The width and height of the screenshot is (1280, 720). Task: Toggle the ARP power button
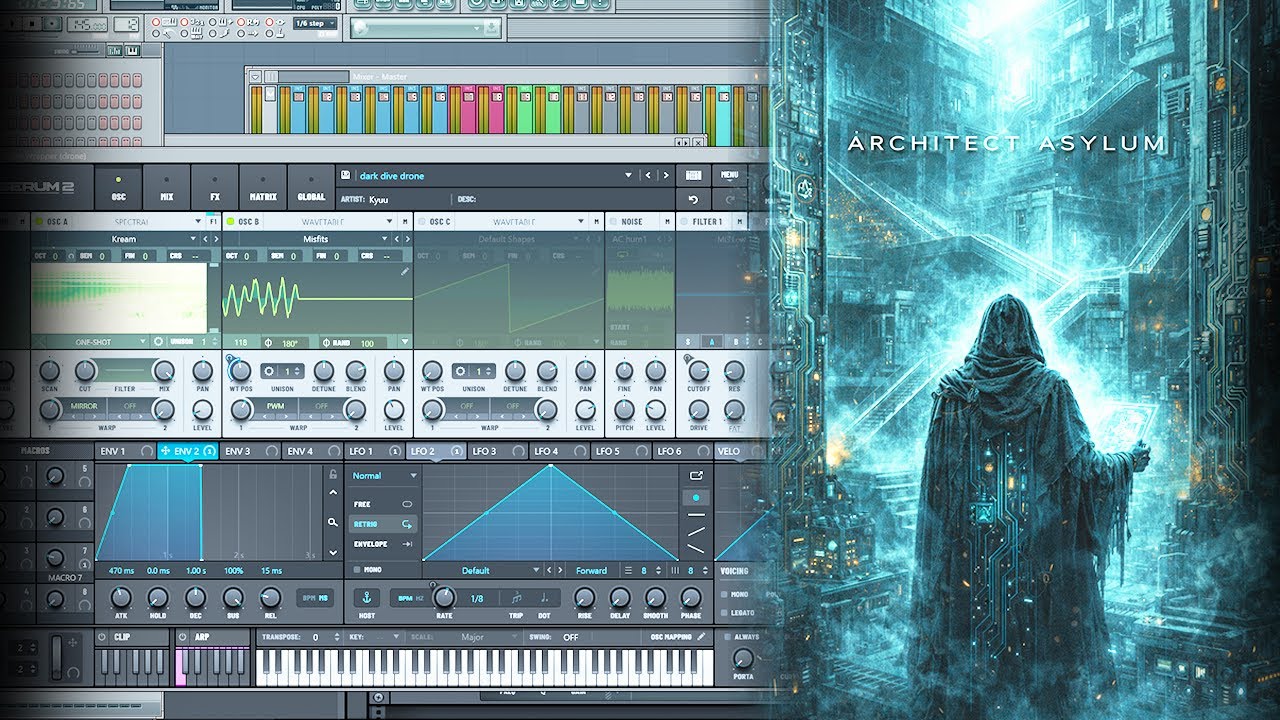[x=184, y=636]
